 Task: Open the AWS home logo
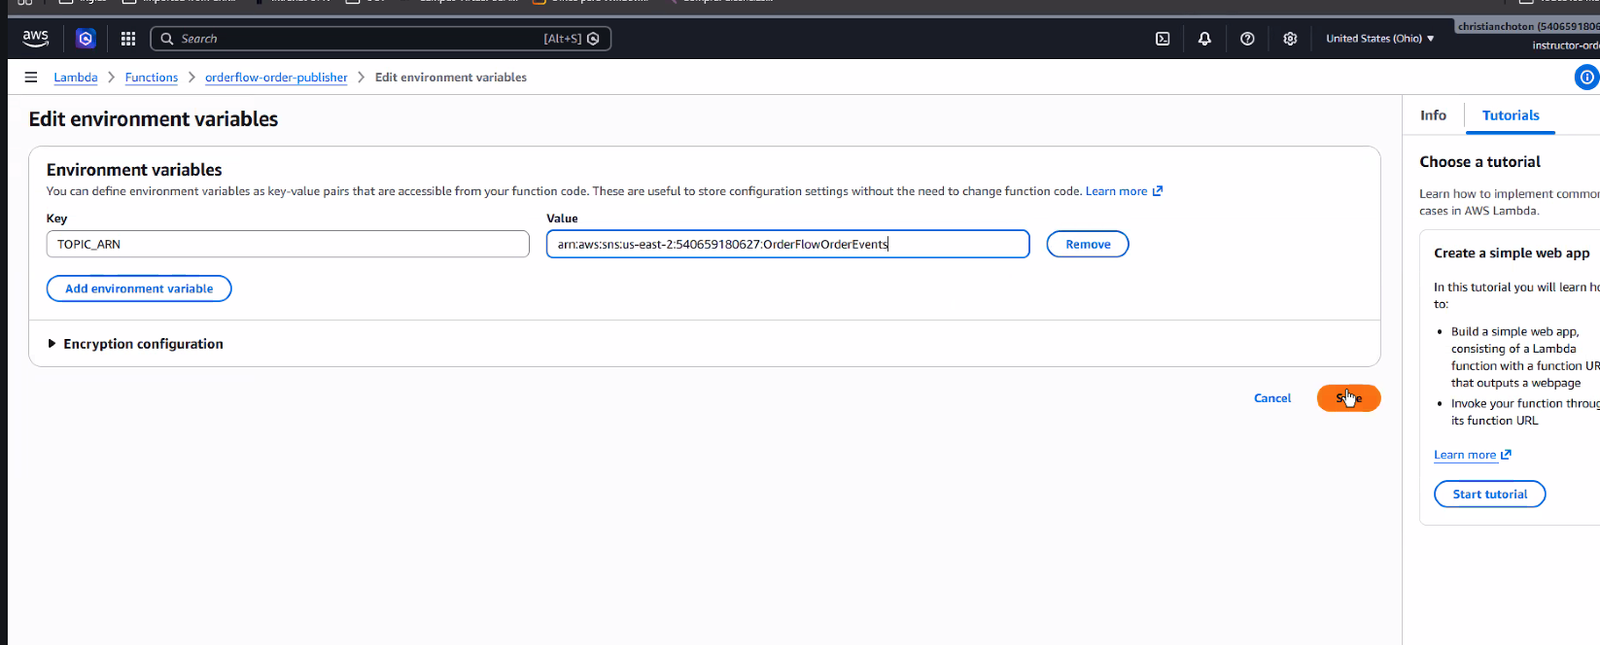(x=36, y=38)
